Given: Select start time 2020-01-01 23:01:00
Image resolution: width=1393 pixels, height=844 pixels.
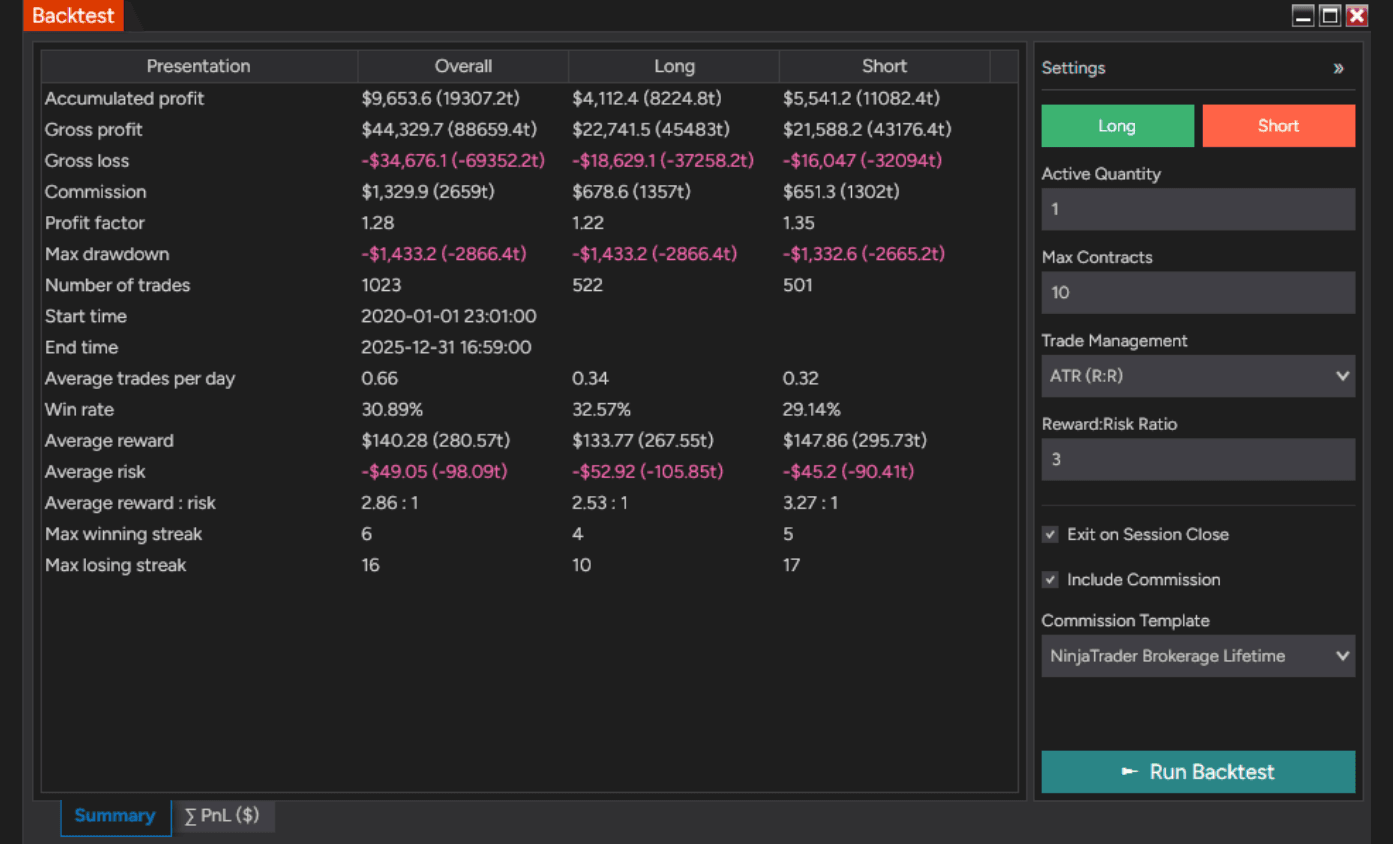Looking at the screenshot, I should [x=449, y=316].
